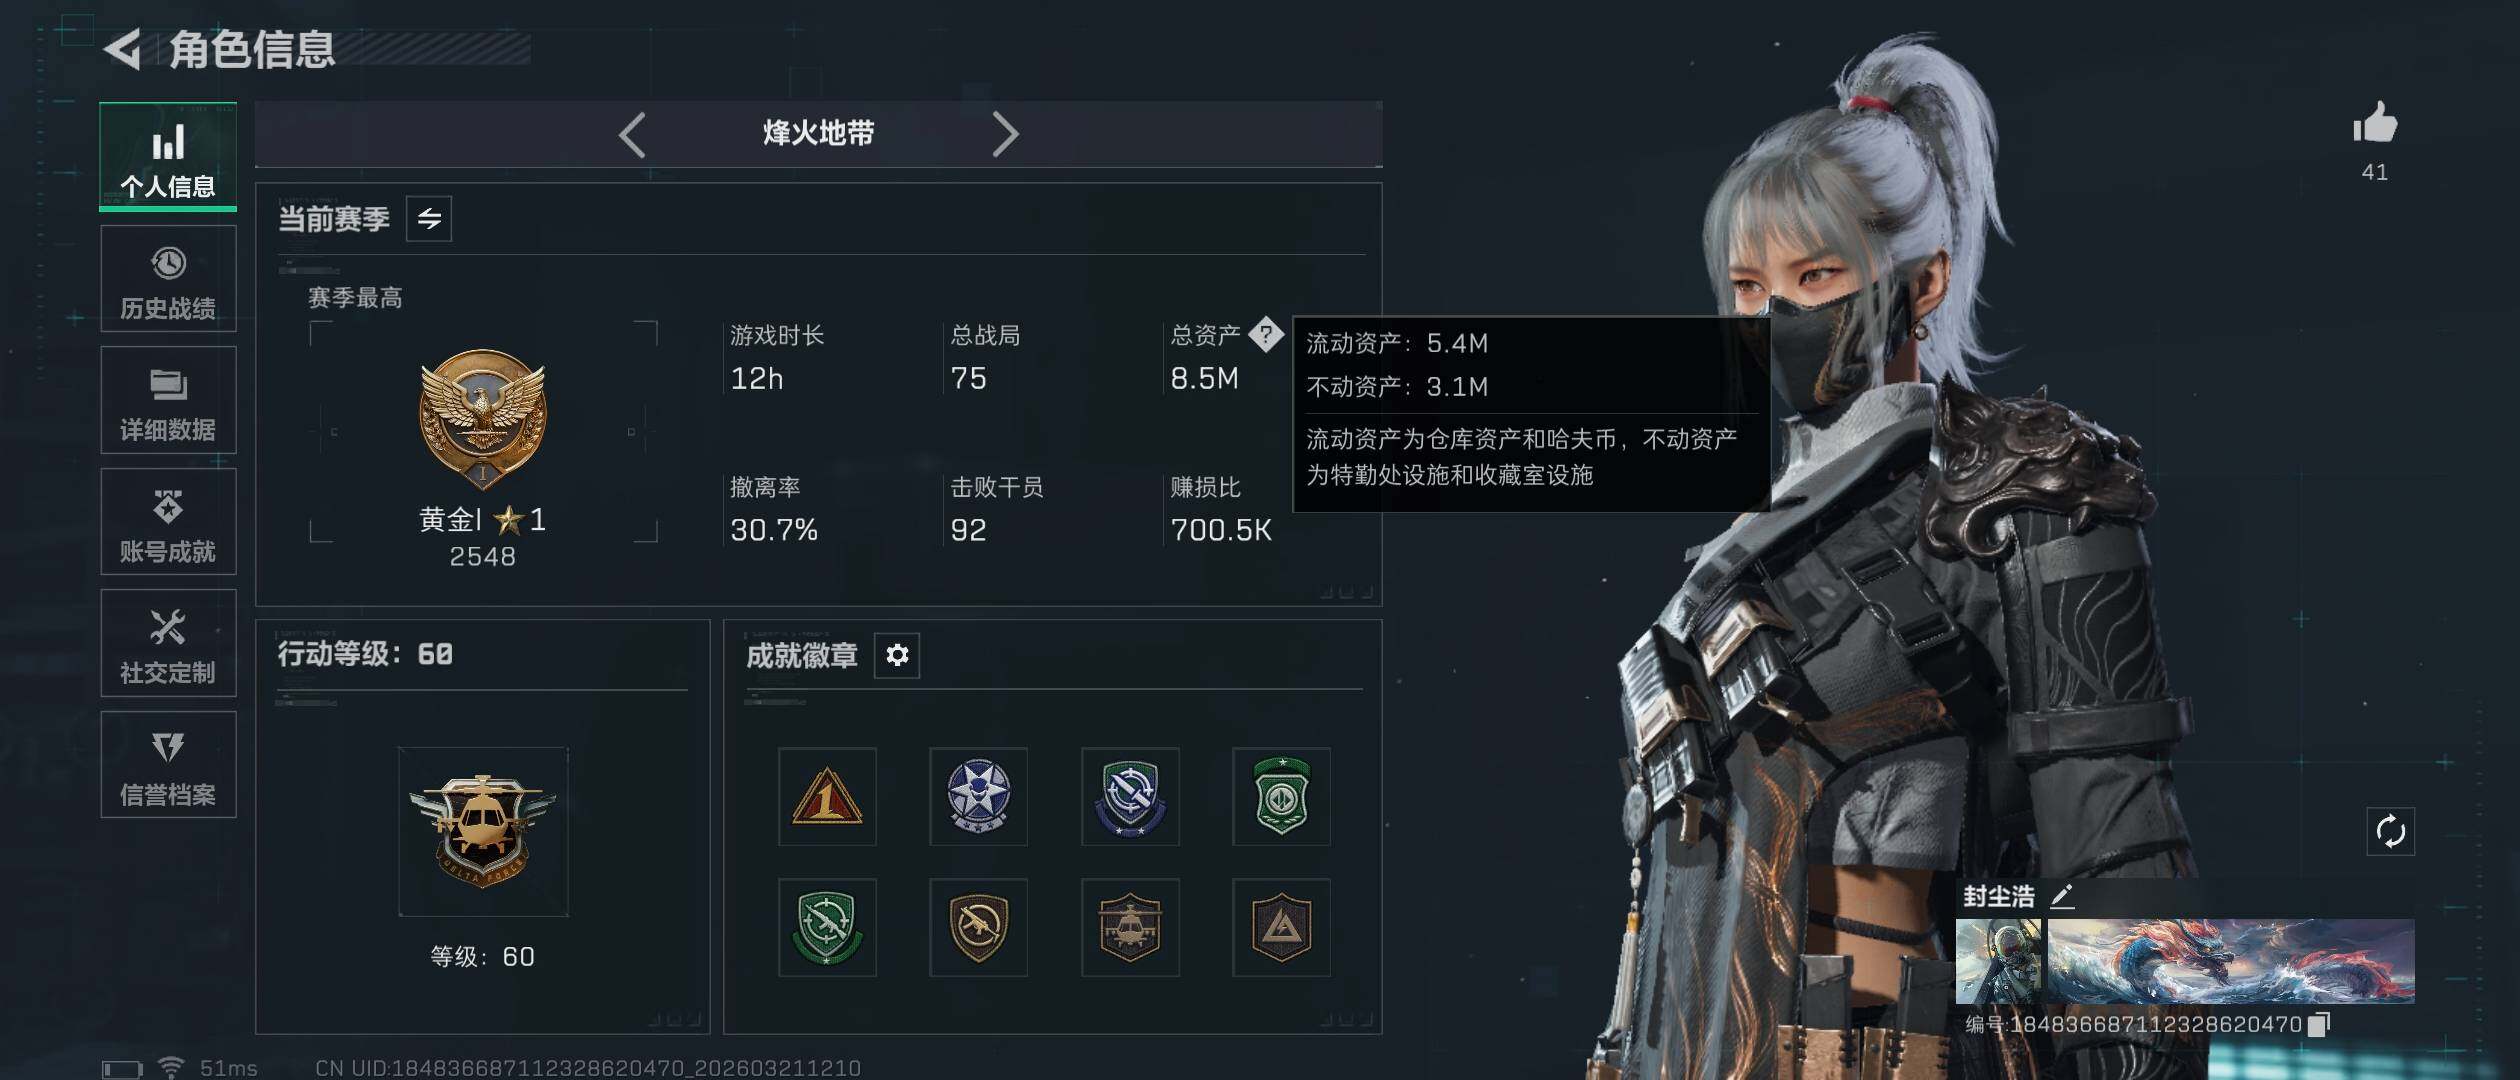The image size is (2520, 1080).
Task: Switch to the next mode after 烽火地带
Action: 1005,134
